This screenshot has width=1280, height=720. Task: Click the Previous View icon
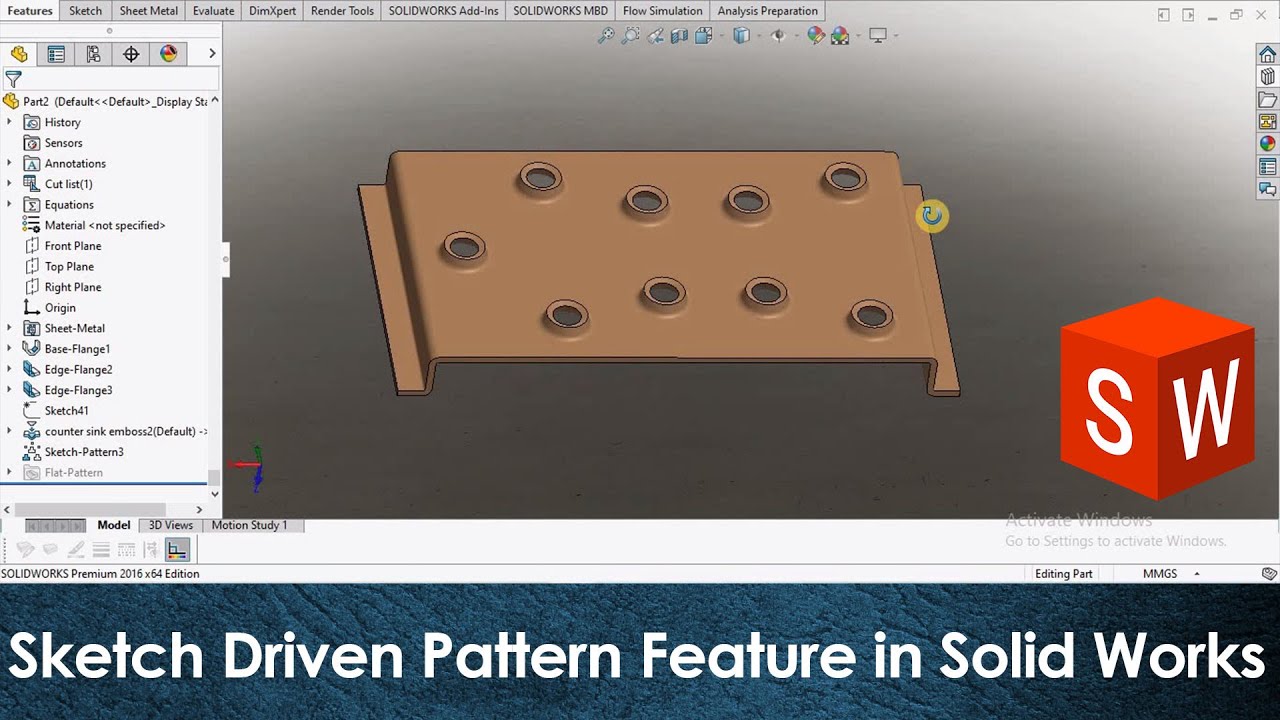(x=655, y=36)
